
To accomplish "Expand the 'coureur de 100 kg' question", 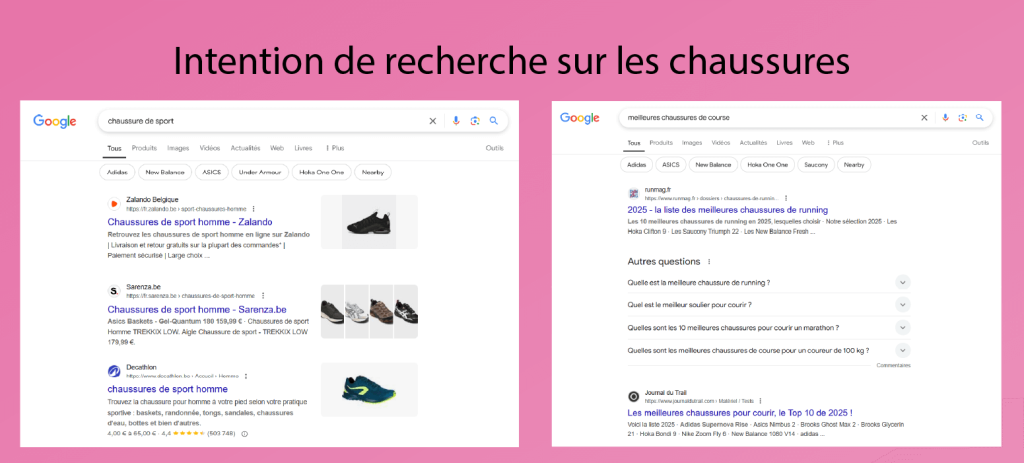I will (x=903, y=350).
